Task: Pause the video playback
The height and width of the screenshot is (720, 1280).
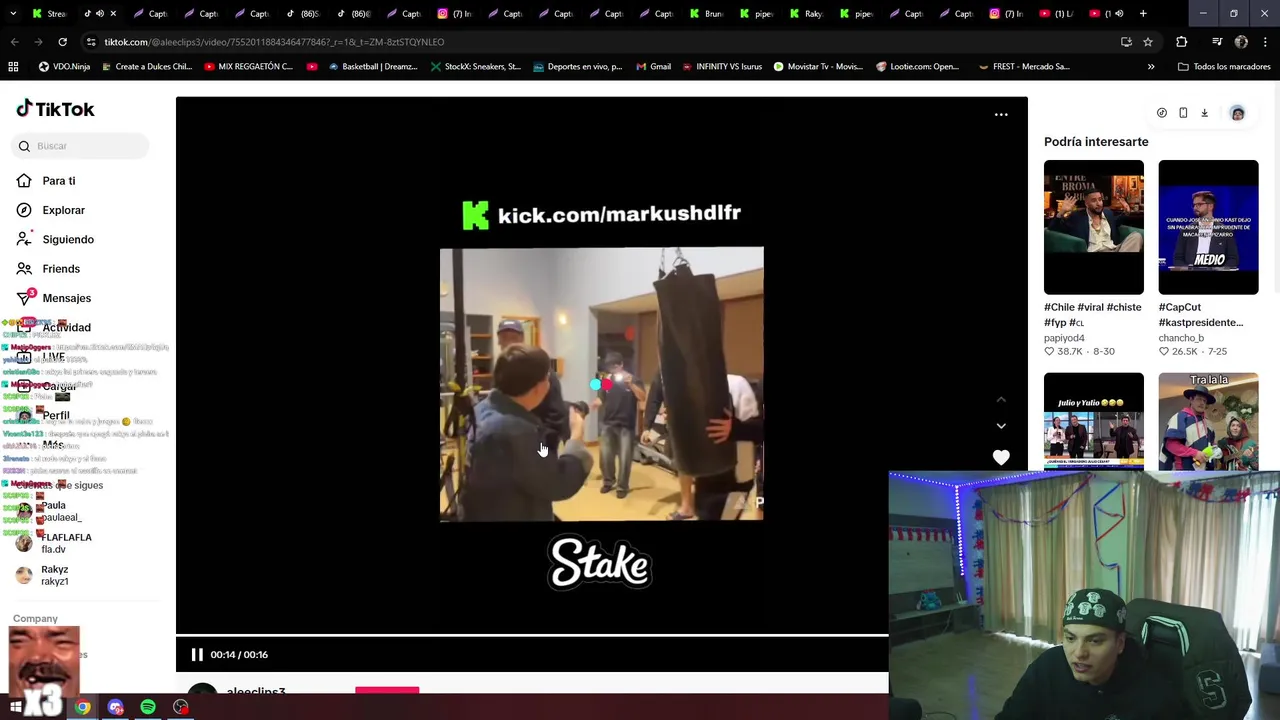Action: coord(197,654)
